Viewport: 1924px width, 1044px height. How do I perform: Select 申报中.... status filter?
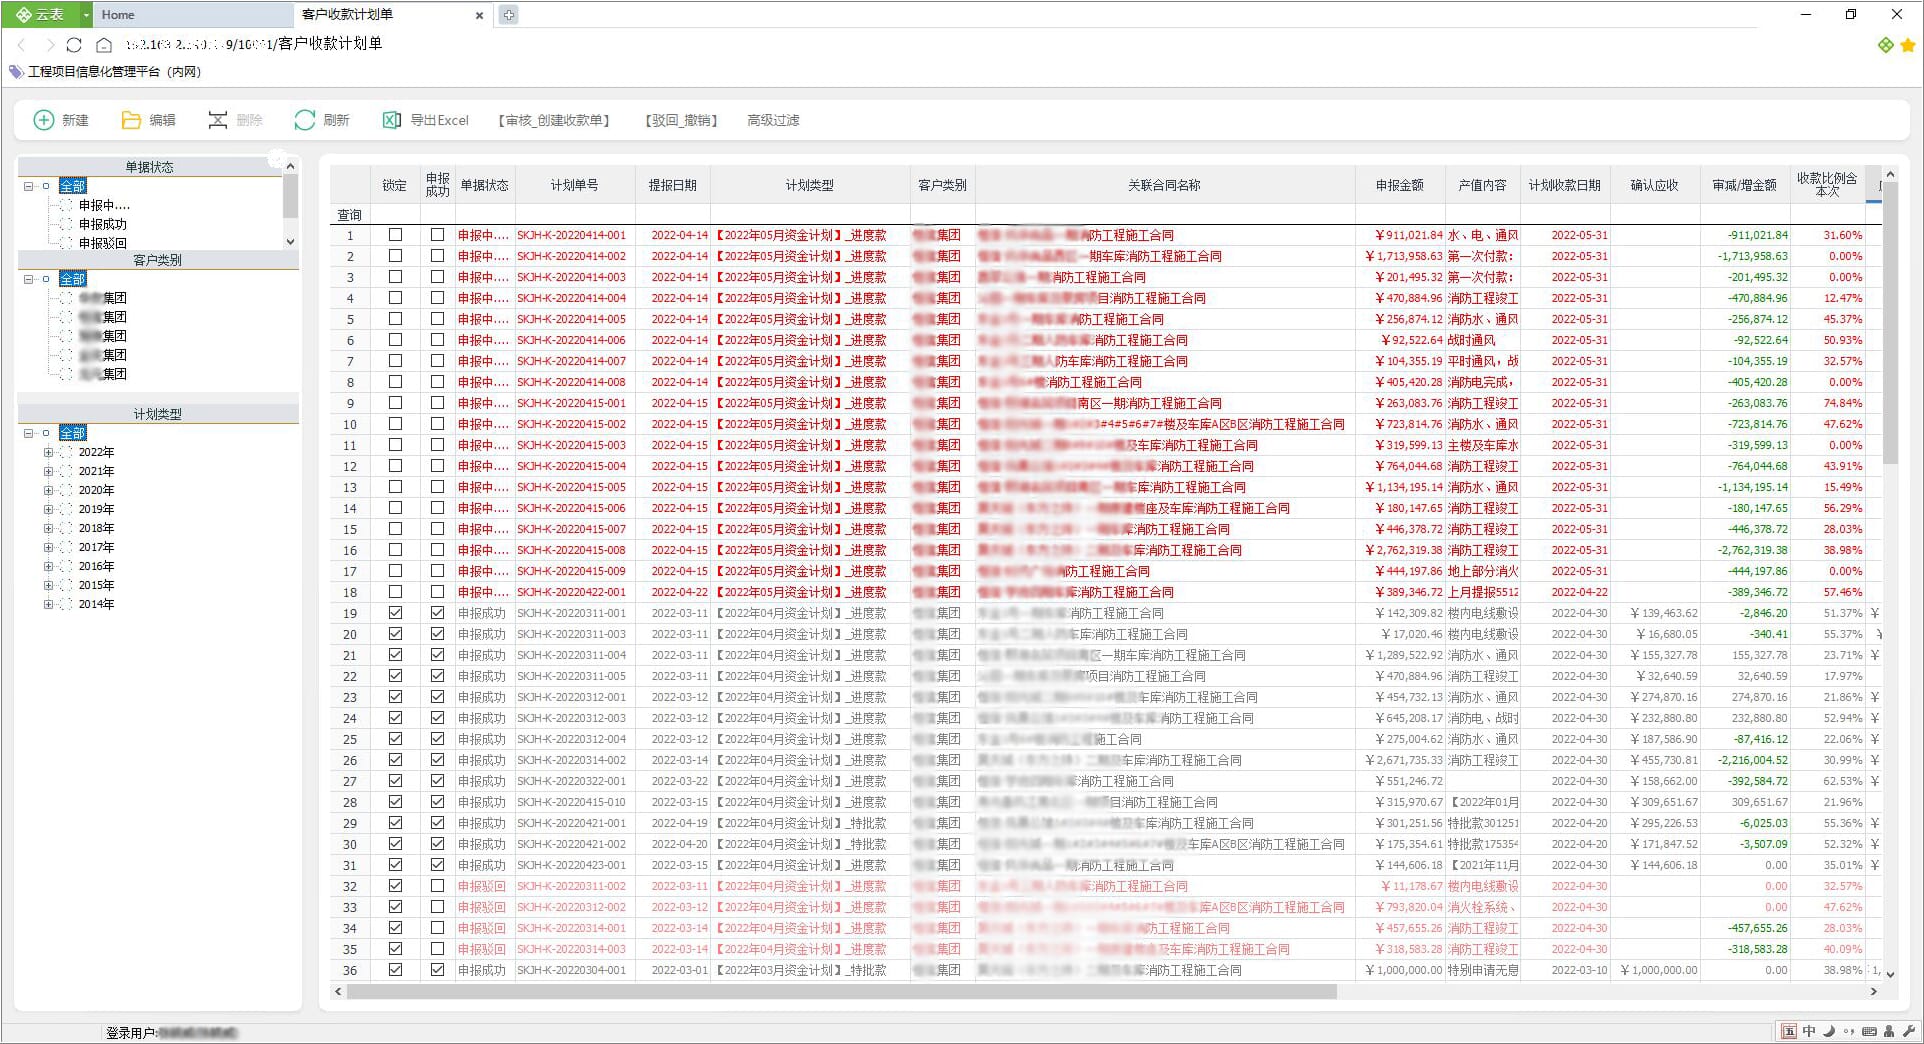pos(104,205)
